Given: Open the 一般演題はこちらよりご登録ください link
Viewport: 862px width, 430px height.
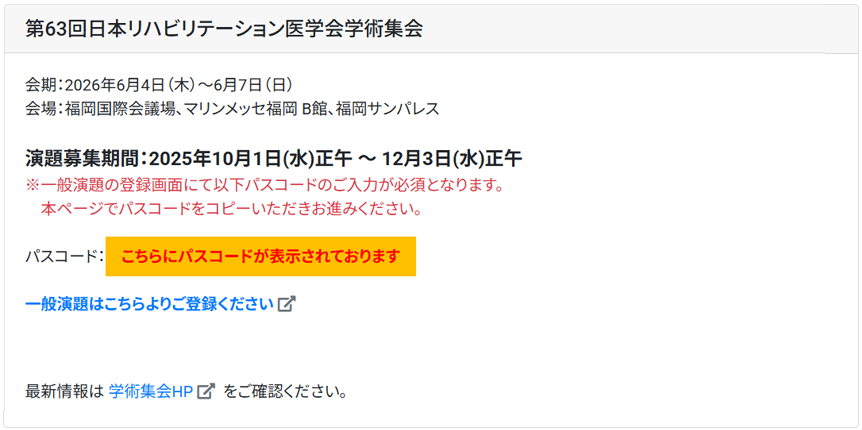Looking at the screenshot, I should [149, 304].
